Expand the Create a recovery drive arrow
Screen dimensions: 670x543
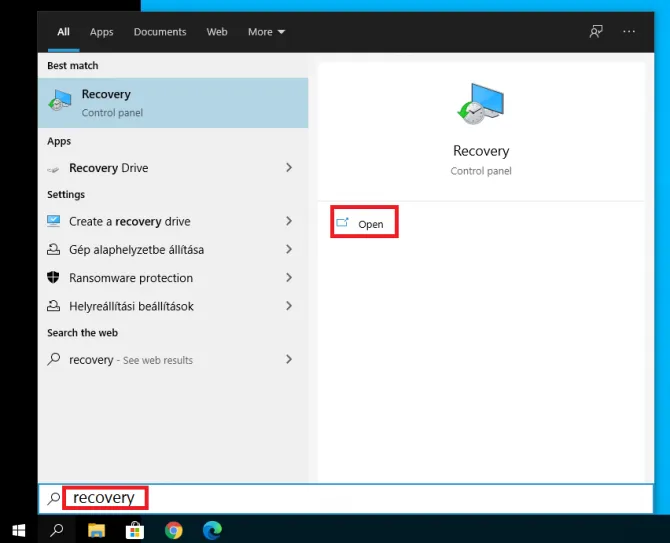(x=289, y=221)
